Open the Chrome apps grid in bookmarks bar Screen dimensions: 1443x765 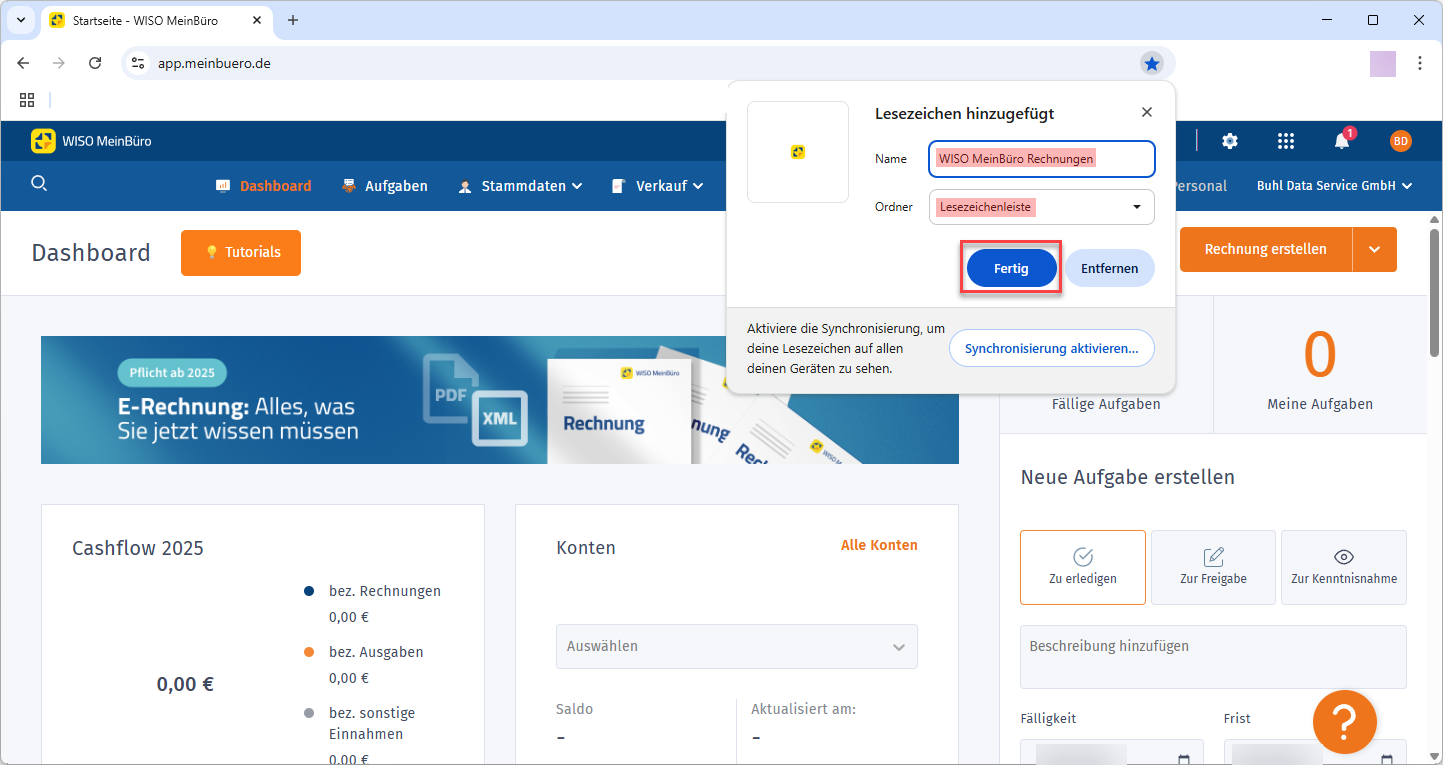tap(27, 100)
